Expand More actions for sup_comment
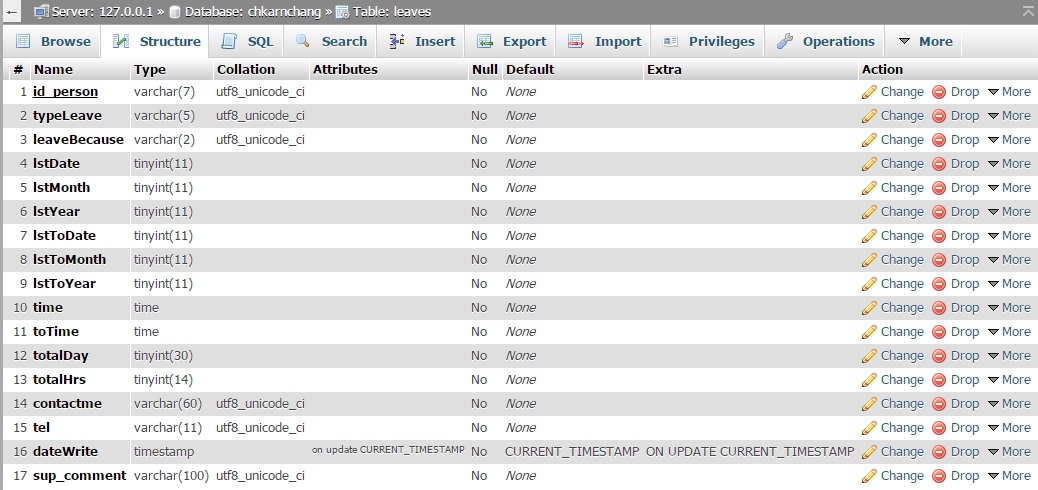 coord(1009,476)
